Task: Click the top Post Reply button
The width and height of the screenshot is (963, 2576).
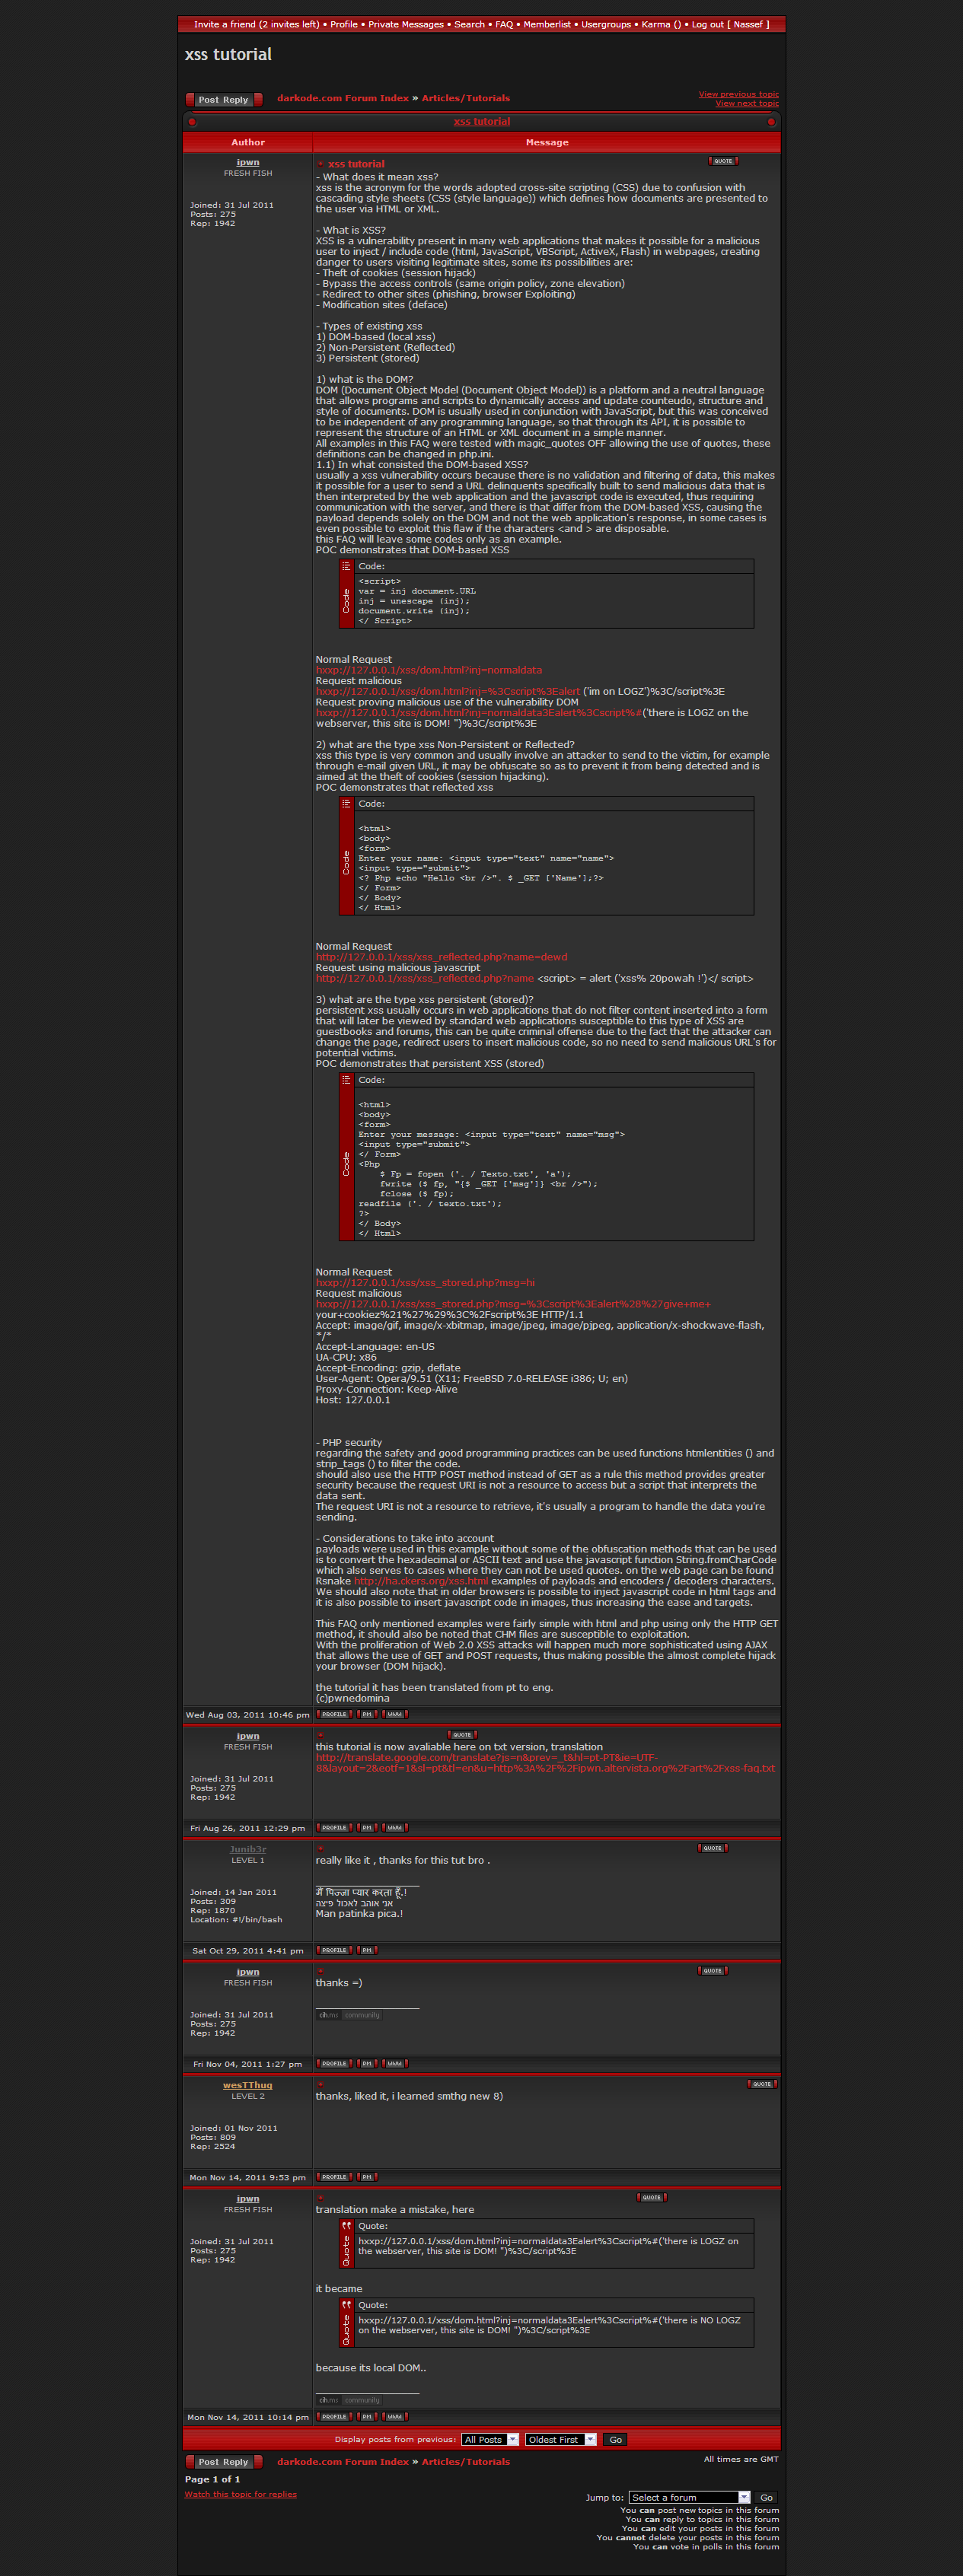Action: click(x=223, y=100)
